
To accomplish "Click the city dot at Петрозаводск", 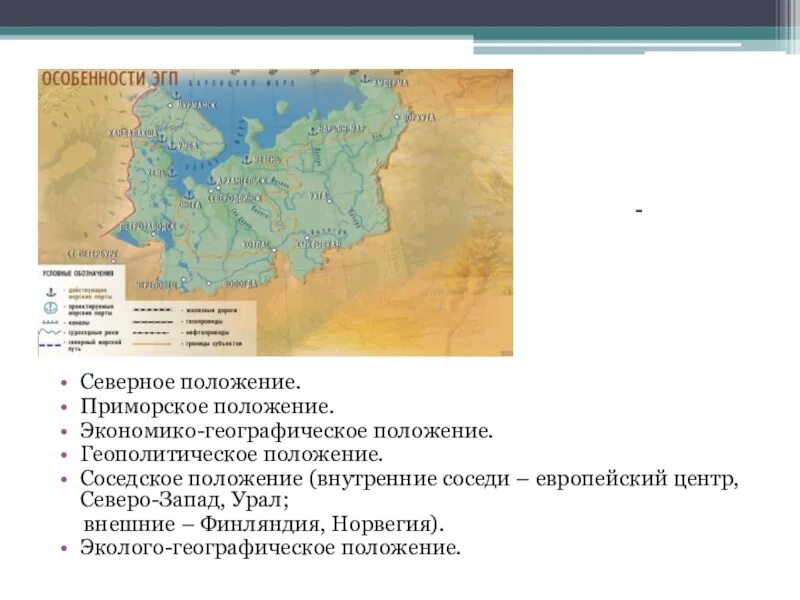I will (154, 234).
